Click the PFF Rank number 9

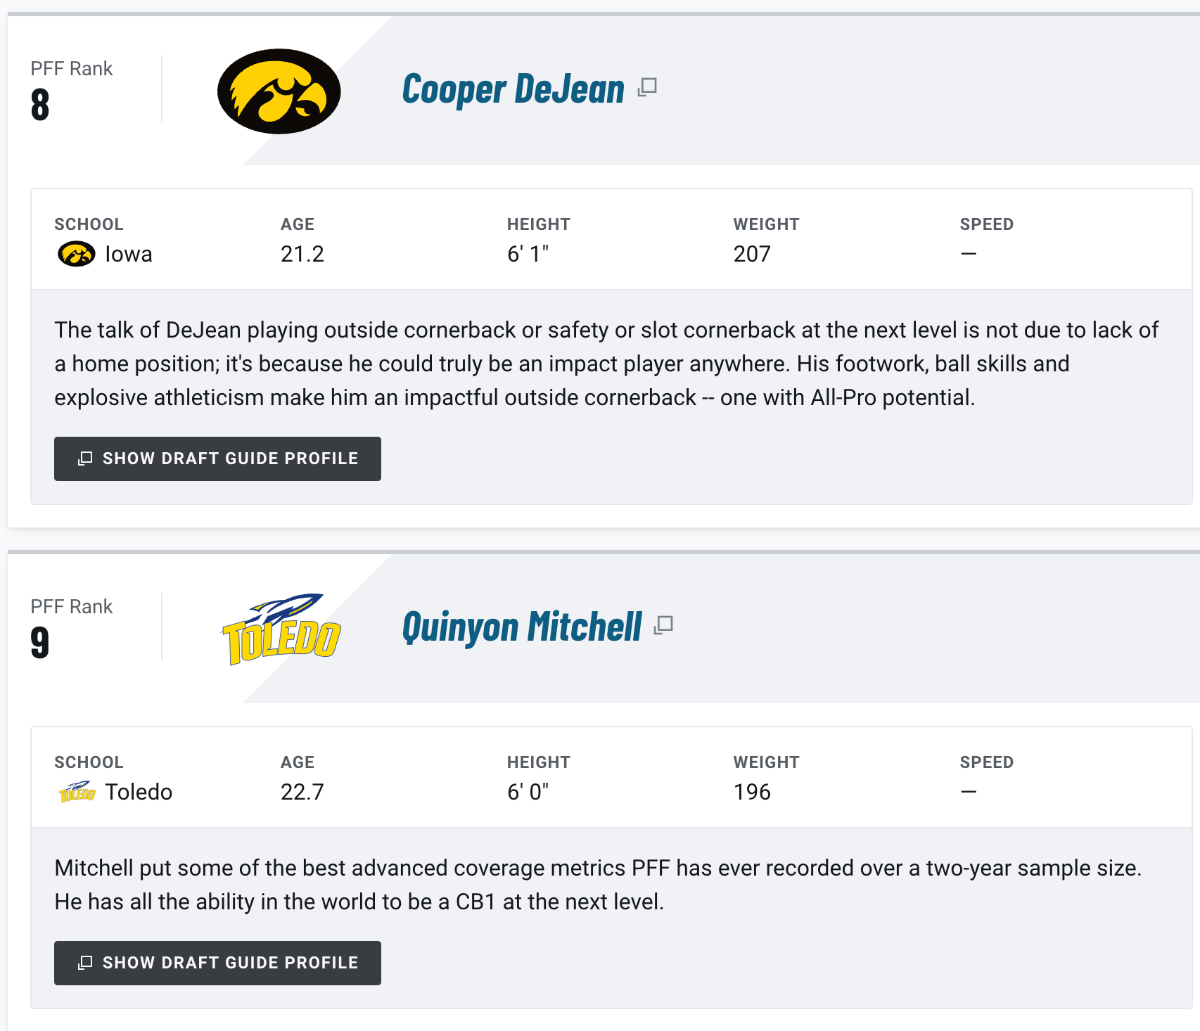40,643
